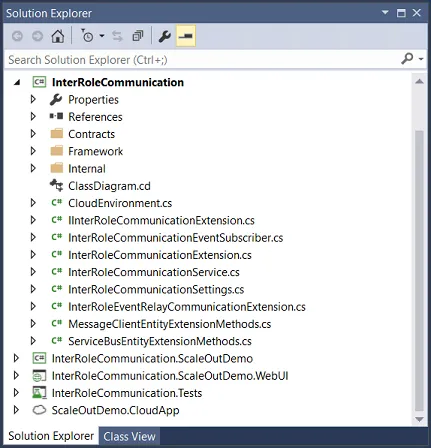Expand the Internal folder

33,168
